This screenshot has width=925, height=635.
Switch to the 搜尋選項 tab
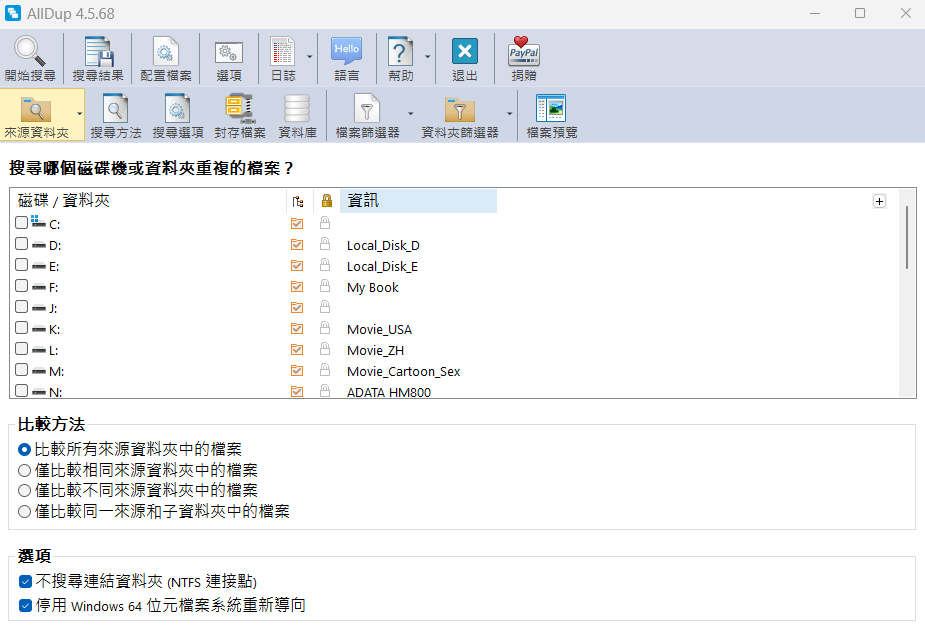tap(178, 116)
